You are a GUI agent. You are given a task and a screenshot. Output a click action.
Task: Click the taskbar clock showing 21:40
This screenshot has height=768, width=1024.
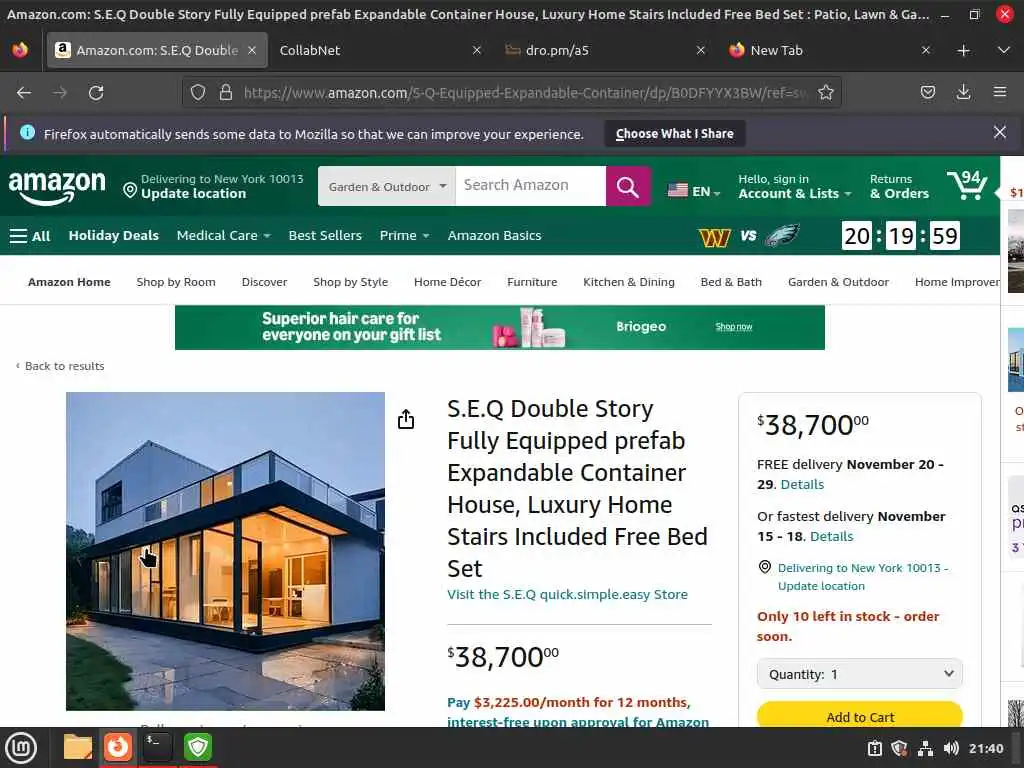pos(986,748)
